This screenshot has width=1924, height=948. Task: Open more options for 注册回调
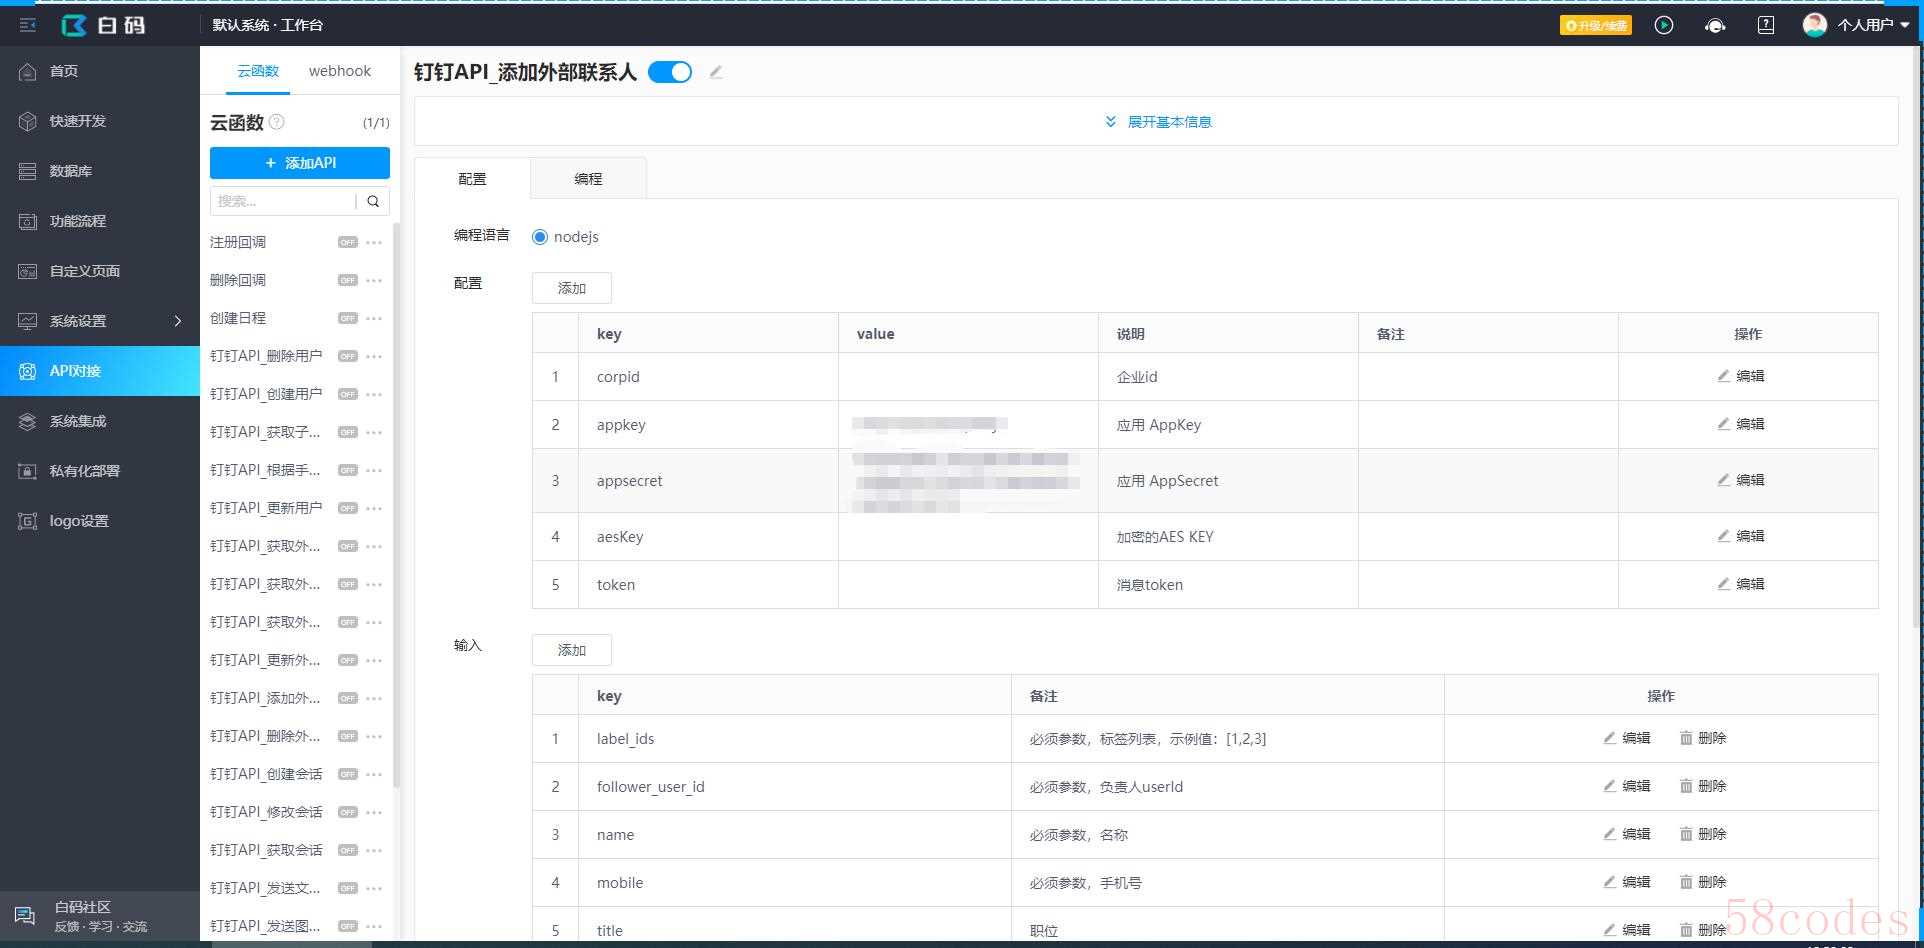click(x=374, y=242)
